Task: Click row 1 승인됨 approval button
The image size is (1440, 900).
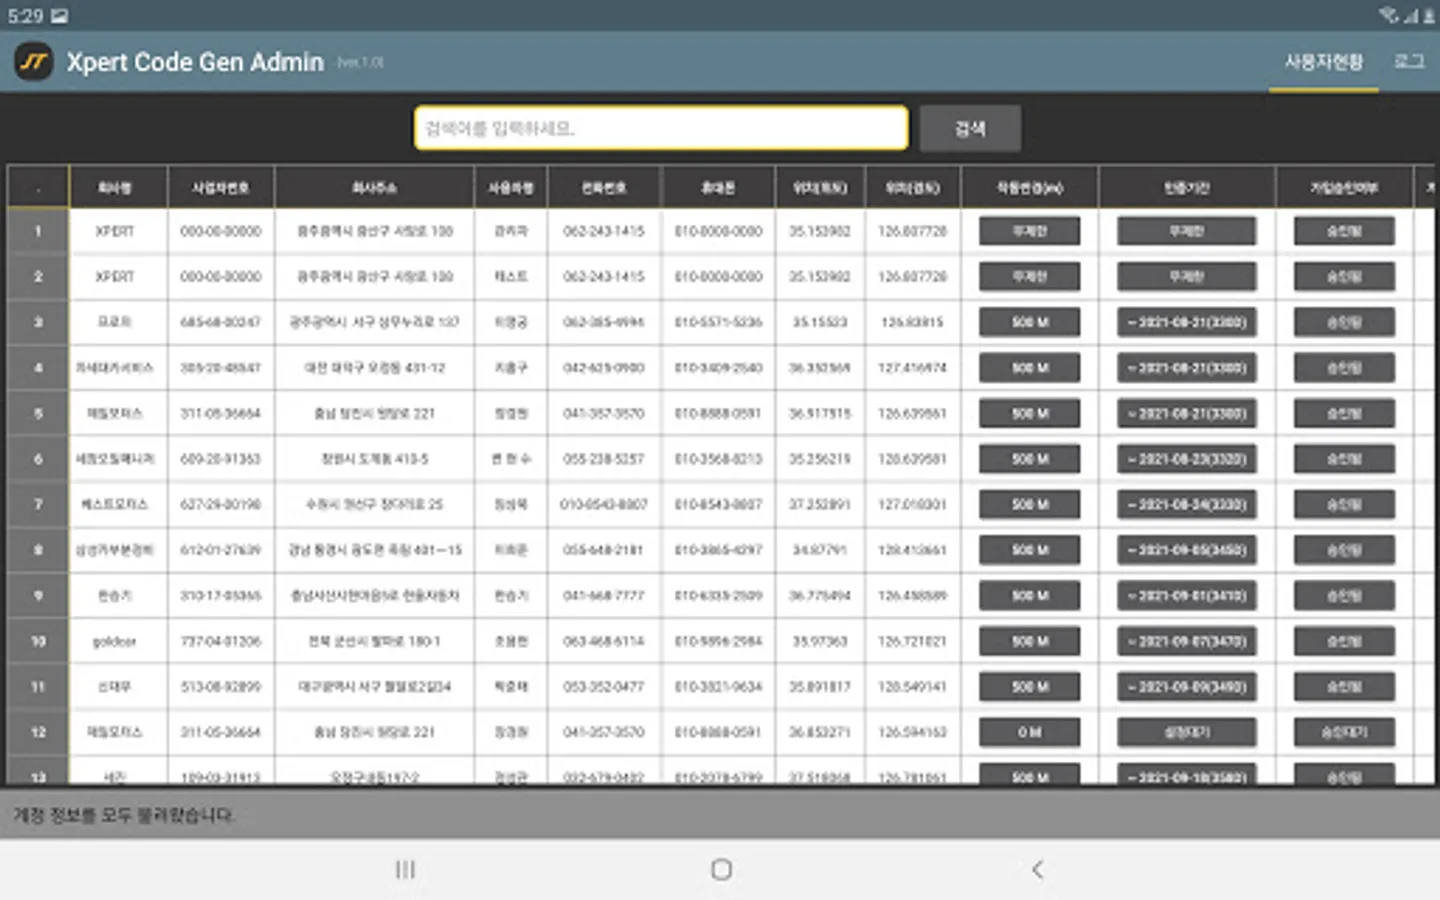Action: pyautogui.click(x=1344, y=231)
